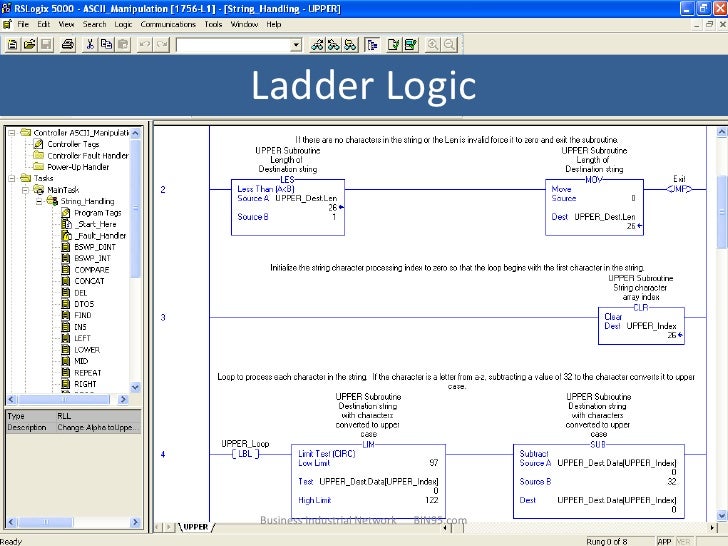This screenshot has width=728, height=546.
Task: Select the RIGHT routine
Action: click(85, 384)
